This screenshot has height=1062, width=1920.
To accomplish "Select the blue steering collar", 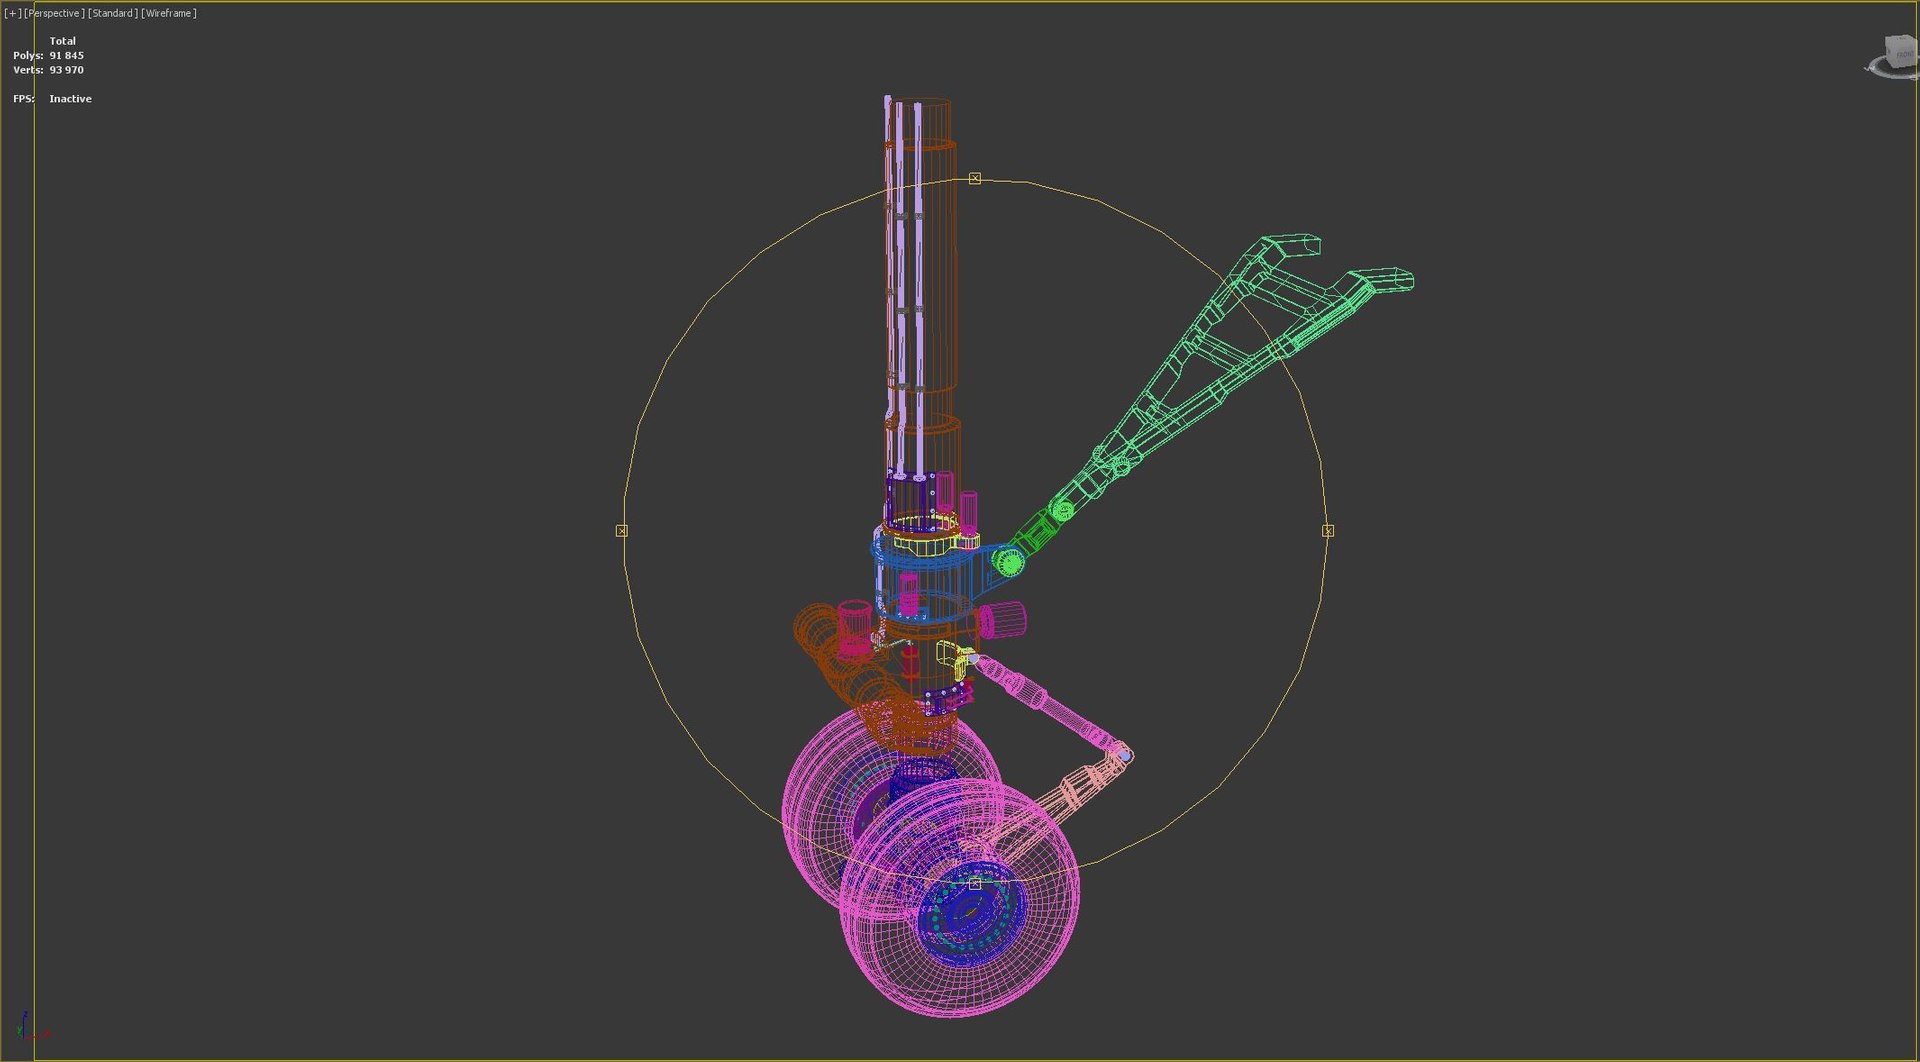I will (x=925, y=580).
